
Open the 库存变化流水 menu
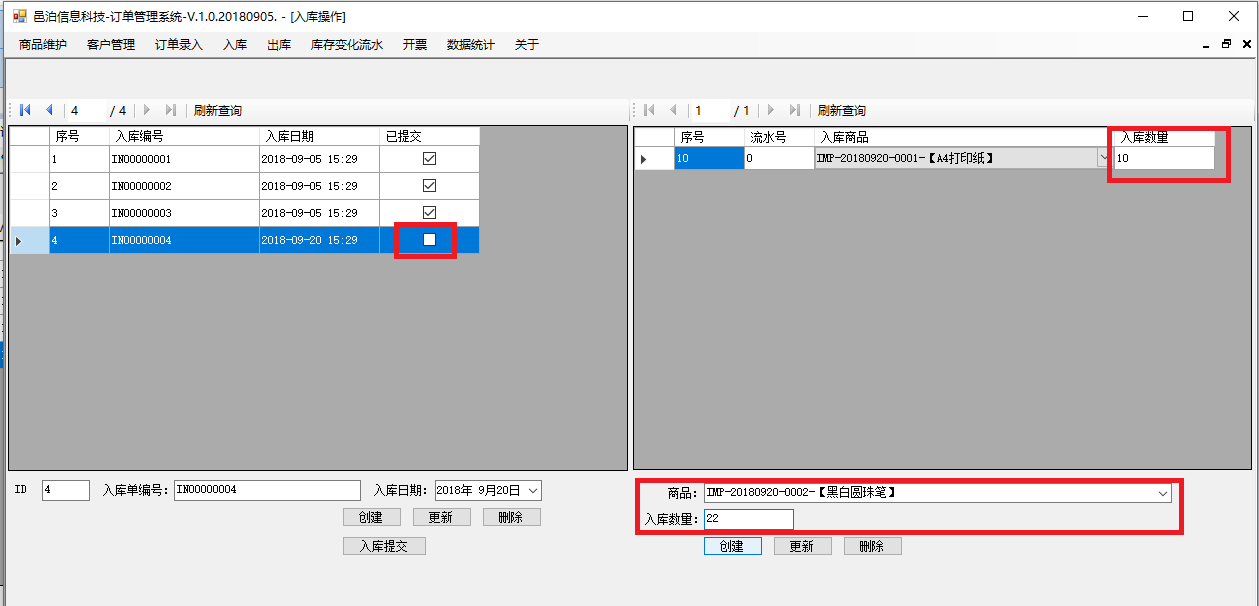(347, 44)
